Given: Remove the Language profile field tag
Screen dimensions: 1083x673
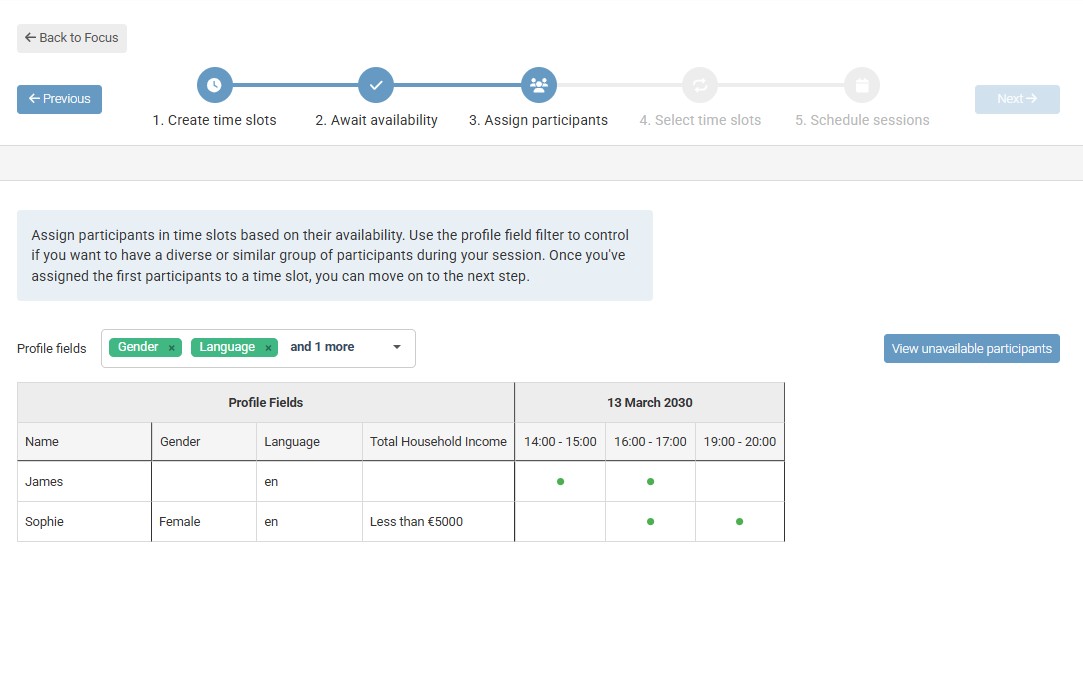Looking at the screenshot, I should tap(268, 348).
